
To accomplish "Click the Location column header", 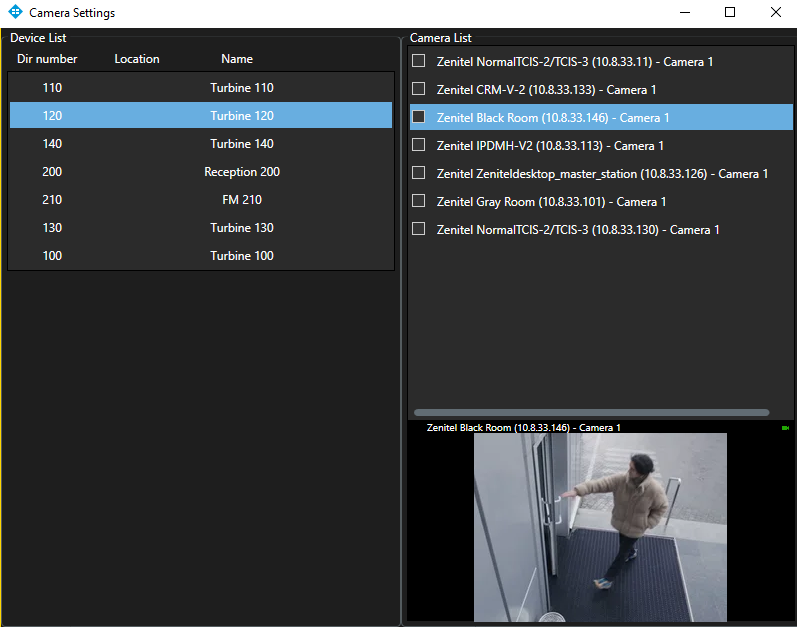I will pyautogui.click(x=137, y=59).
